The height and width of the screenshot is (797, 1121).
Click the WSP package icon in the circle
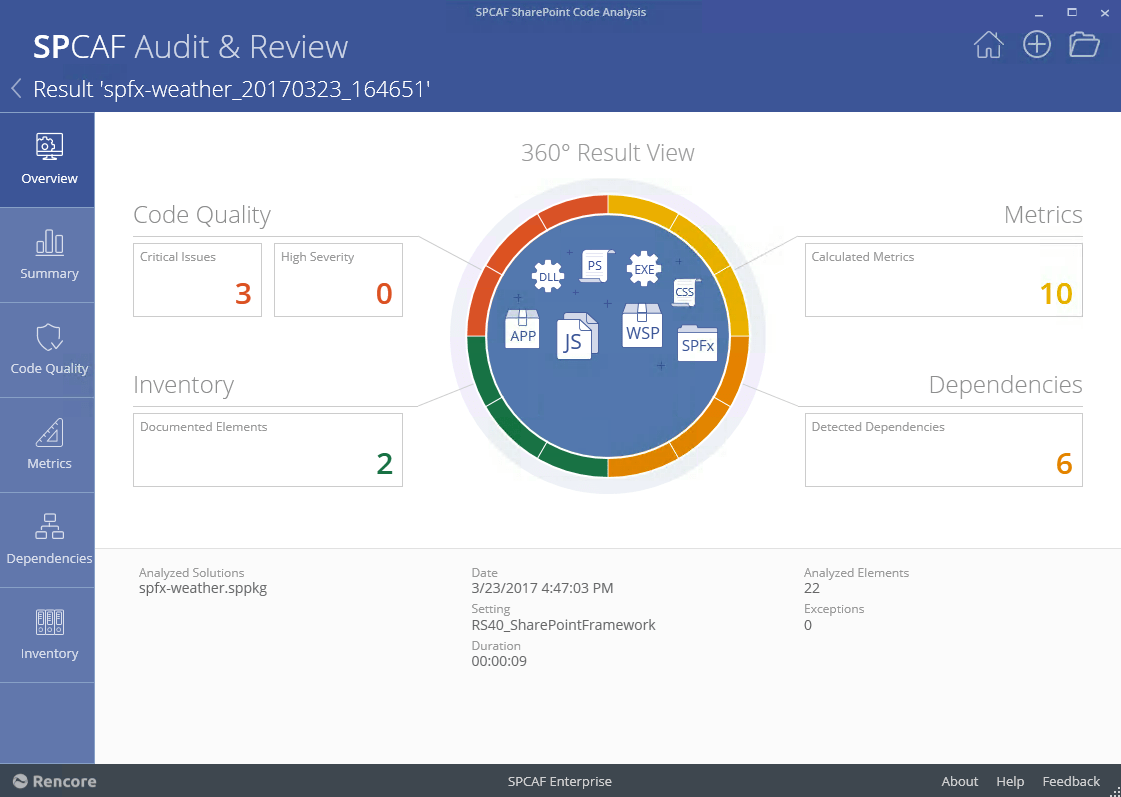[642, 326]
